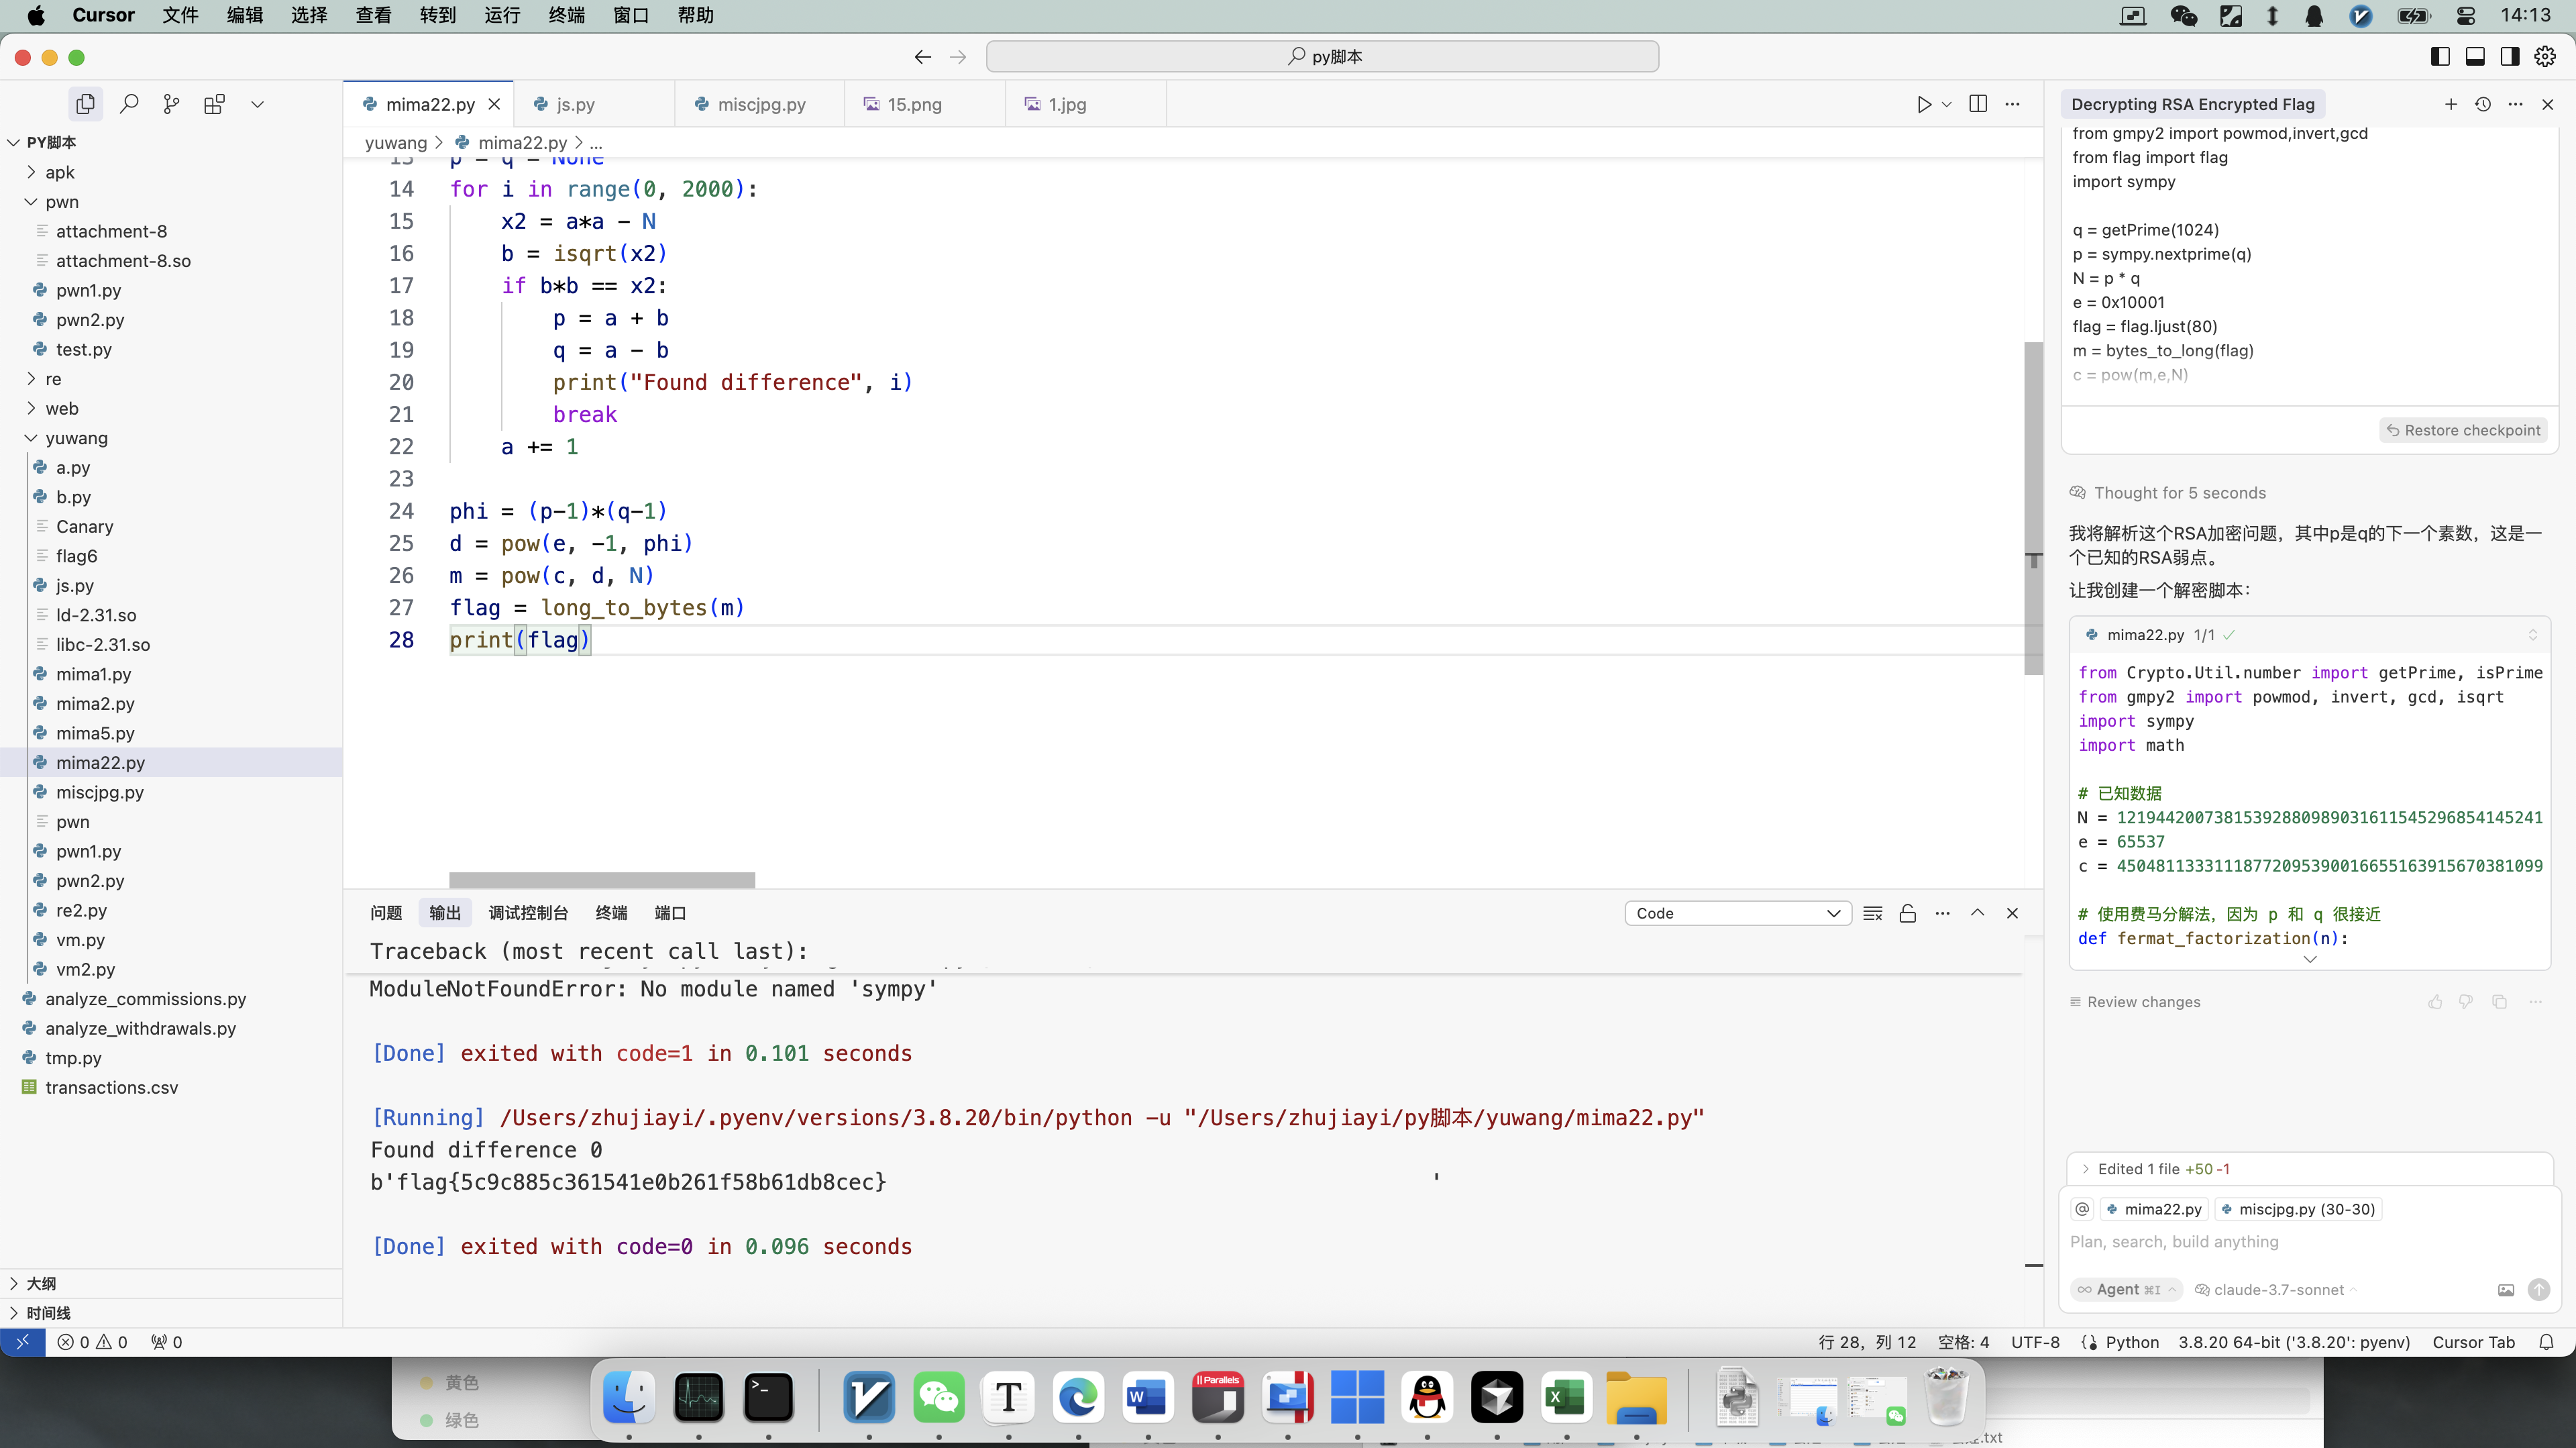Start a new chat with plus icon
Image resolution: width=2576 pixels, height=1448 pixels.
[x=2451, y=104]
